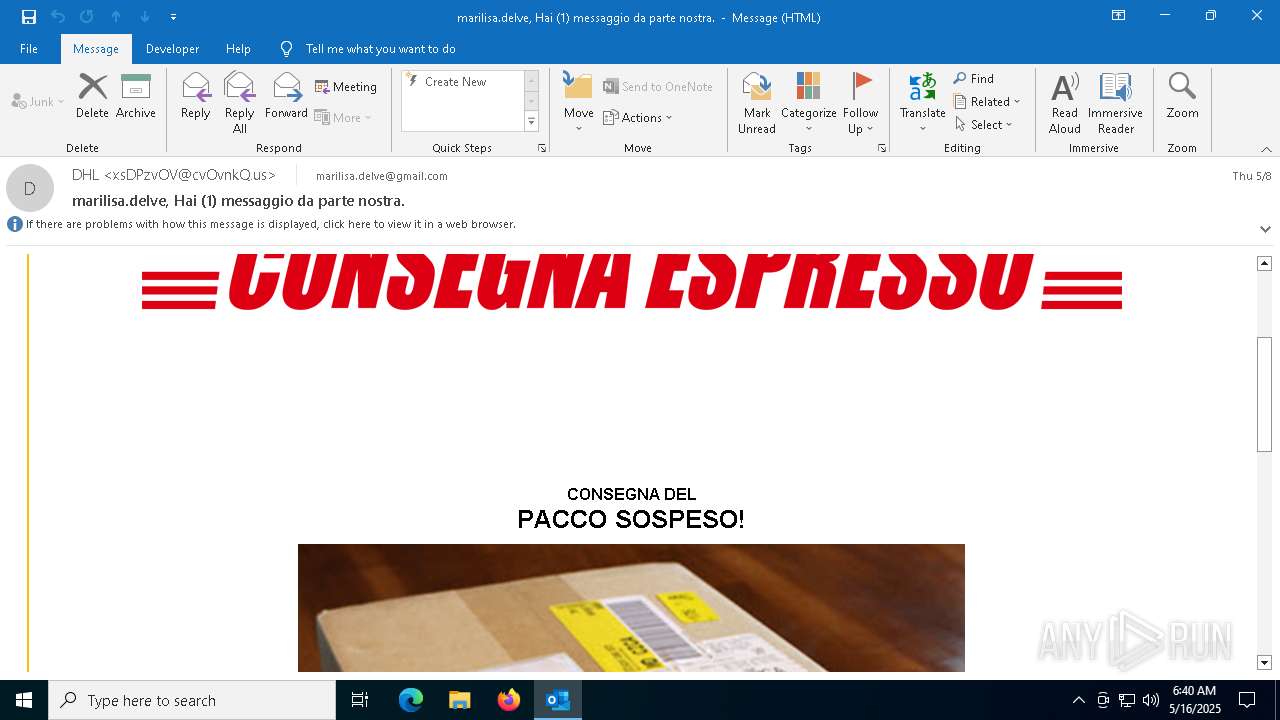1280x720 pixels.
Task: Show hidden system tray icons
Action: tap(1078, 700)
